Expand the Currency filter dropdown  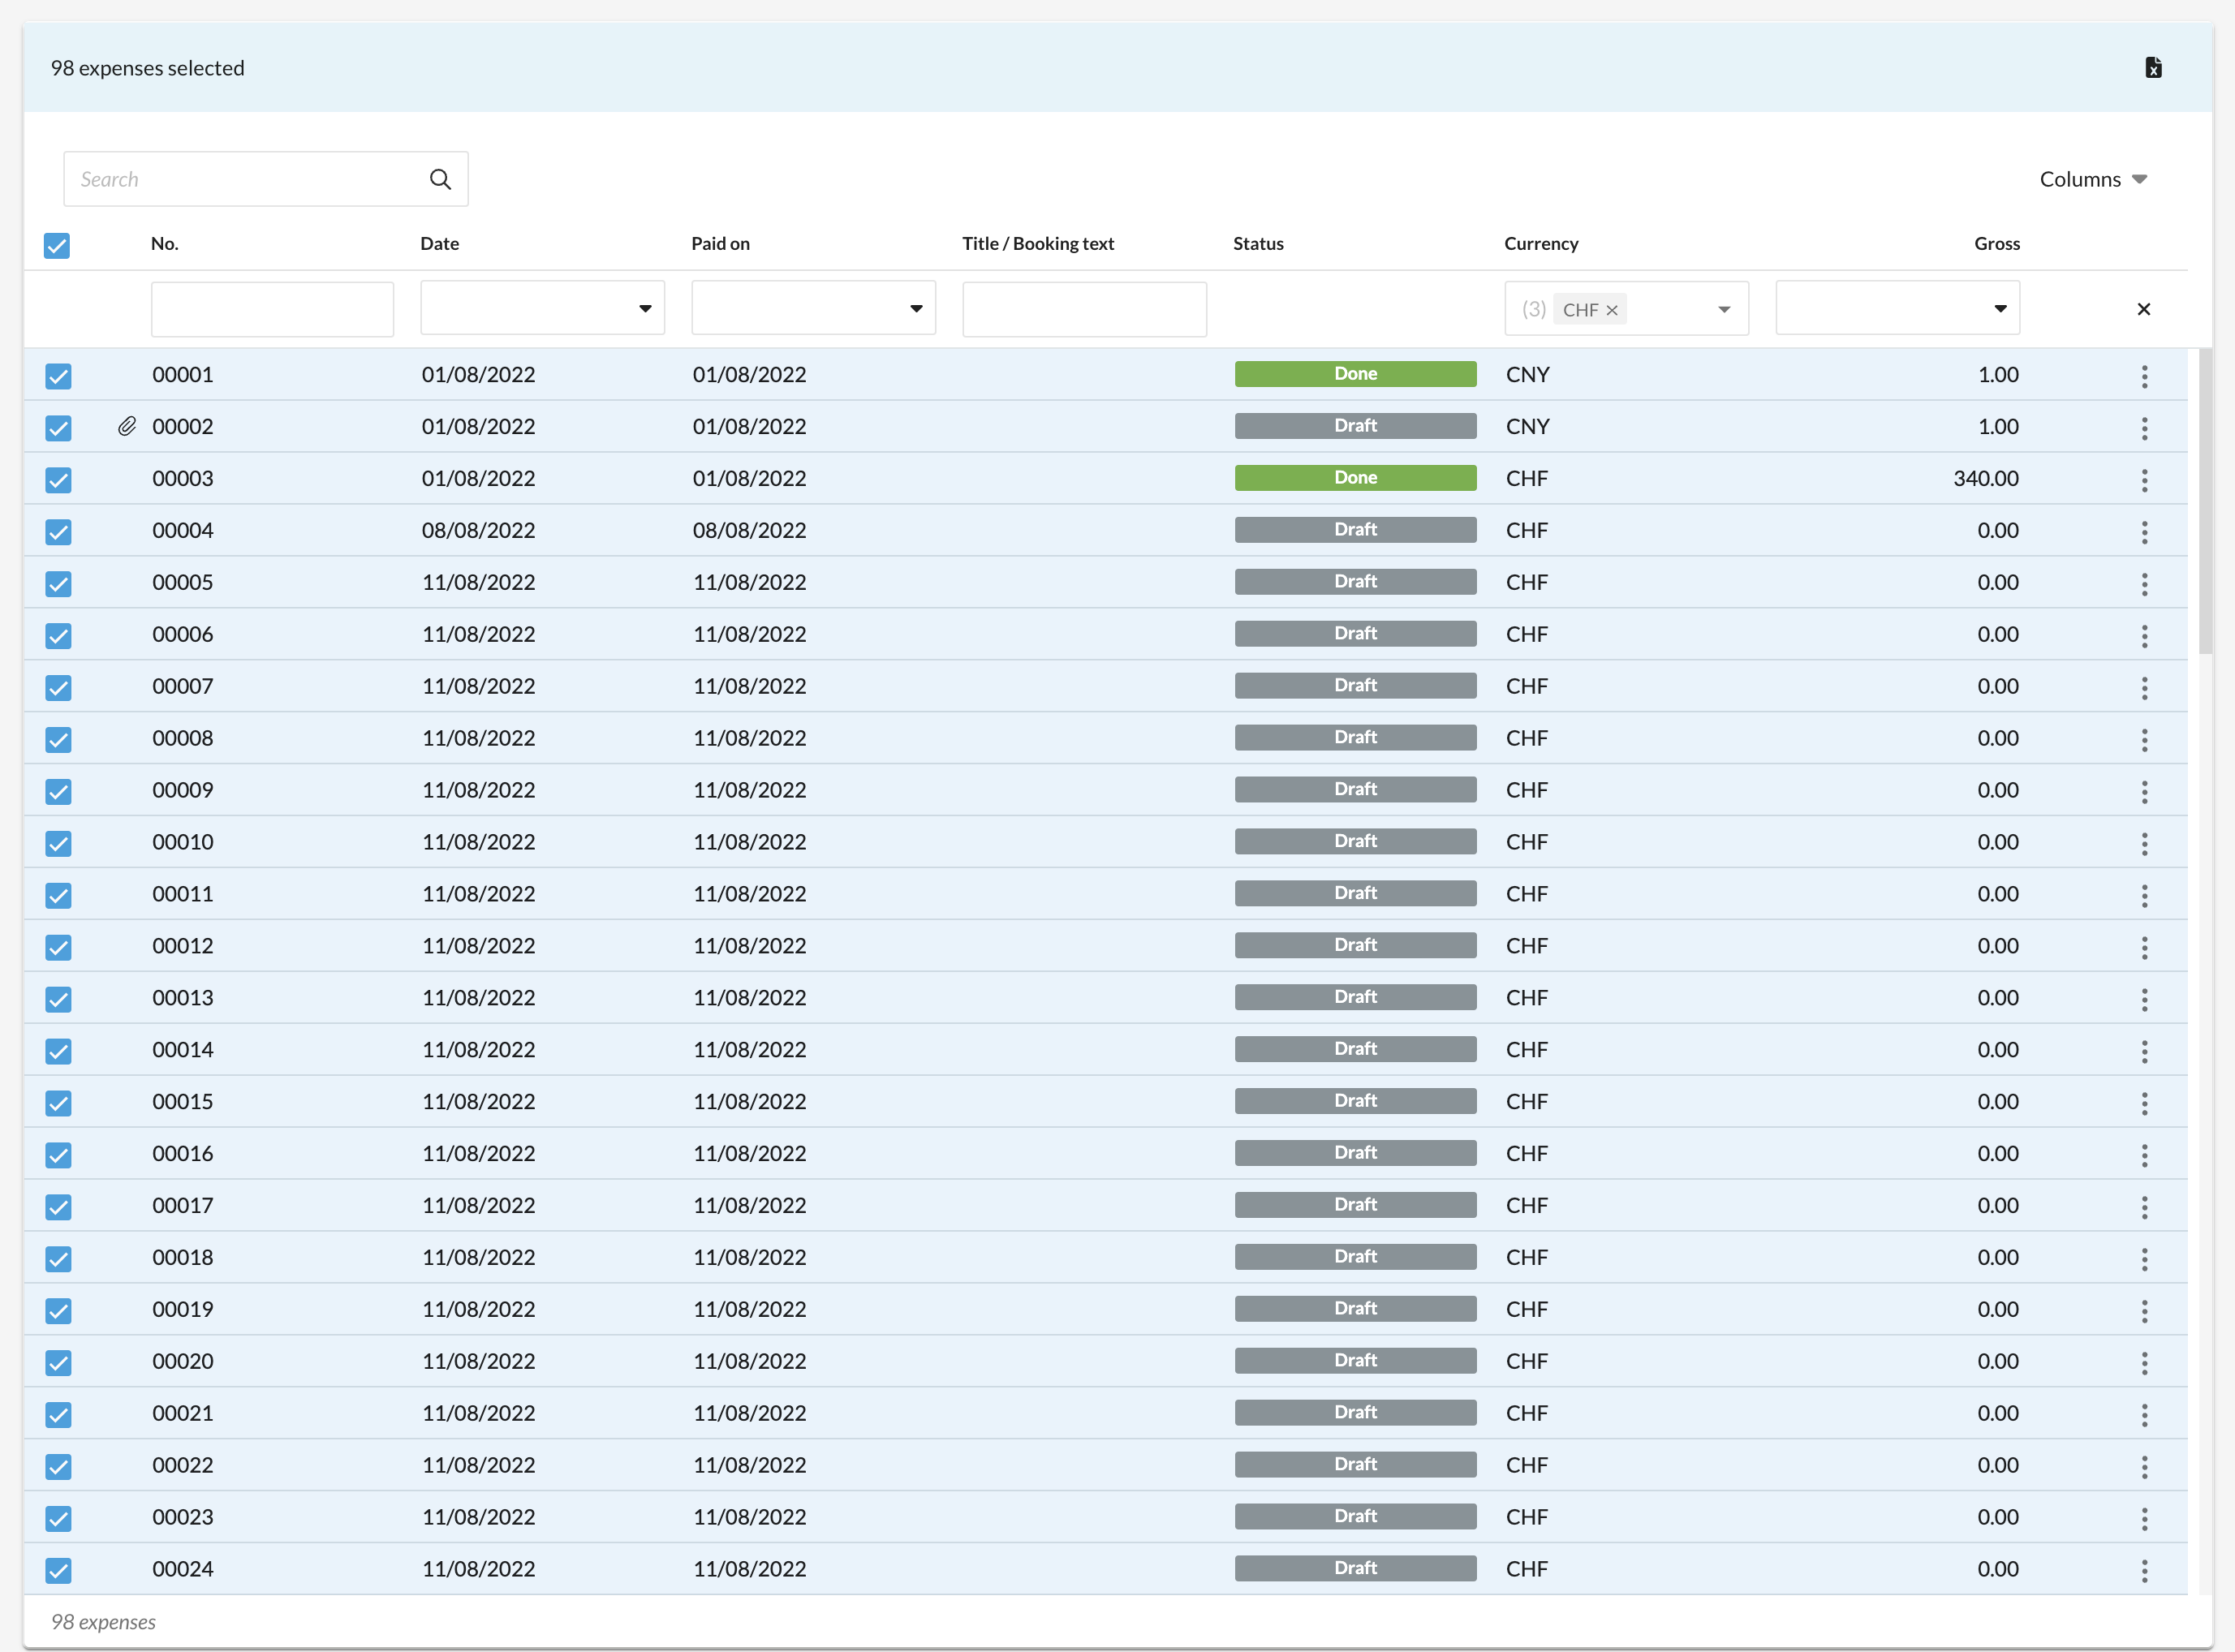tap(1724, 309)
